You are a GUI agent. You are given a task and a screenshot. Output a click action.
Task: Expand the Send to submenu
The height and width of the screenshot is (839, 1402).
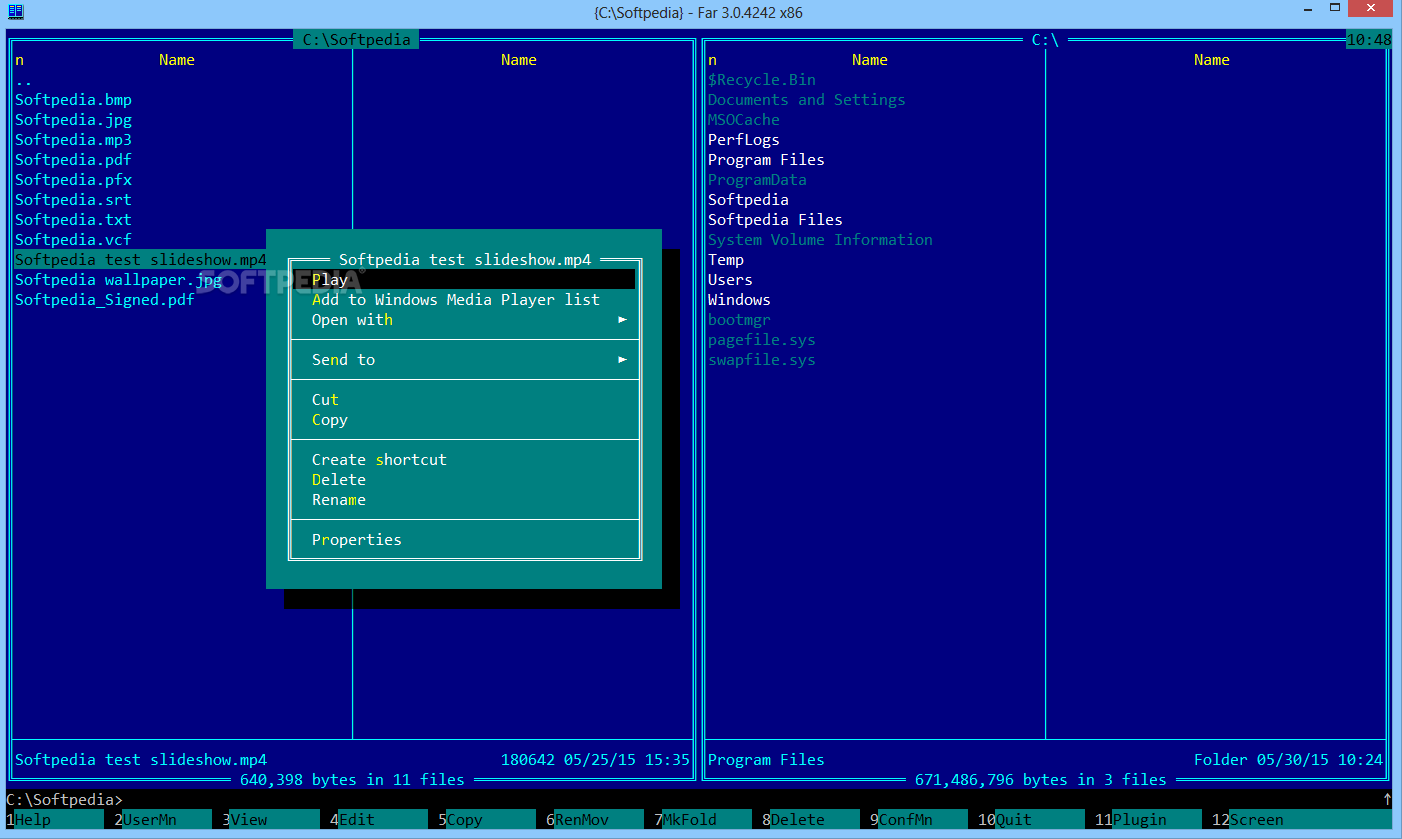[463, 360]
